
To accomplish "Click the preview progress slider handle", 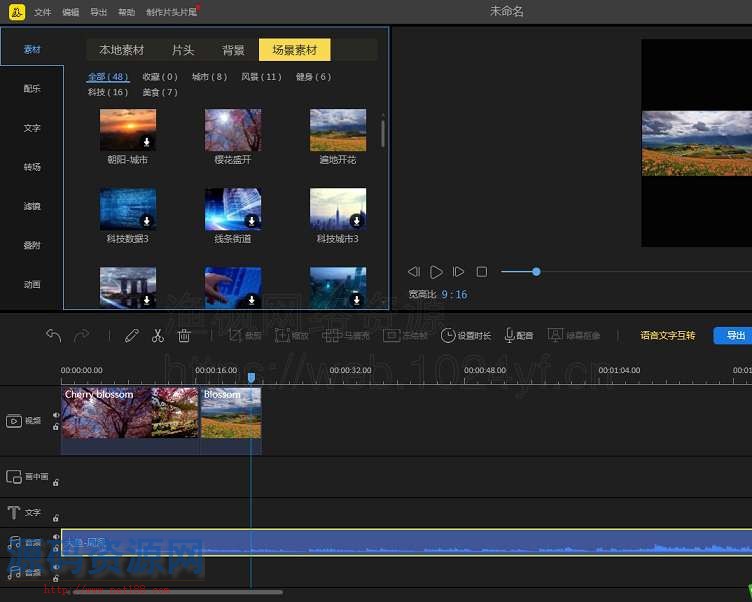I will click(536, 272).
